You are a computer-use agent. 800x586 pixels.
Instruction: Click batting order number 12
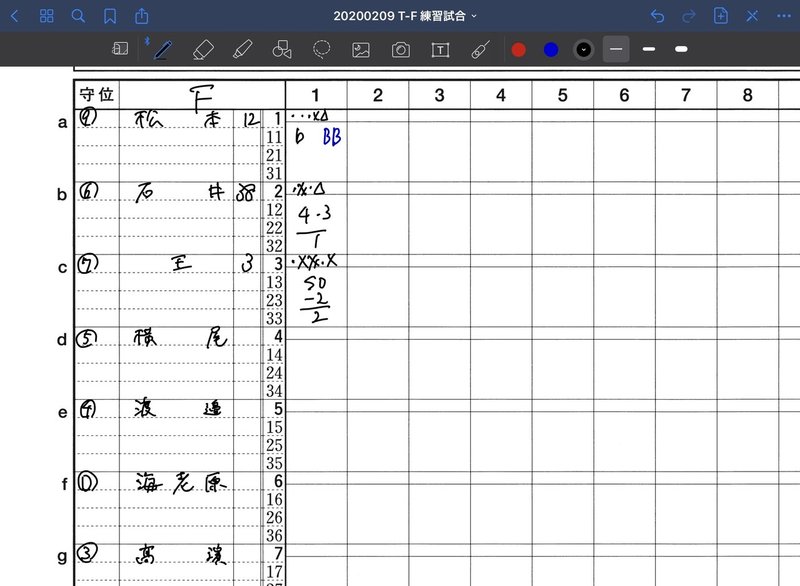(274, 210)
